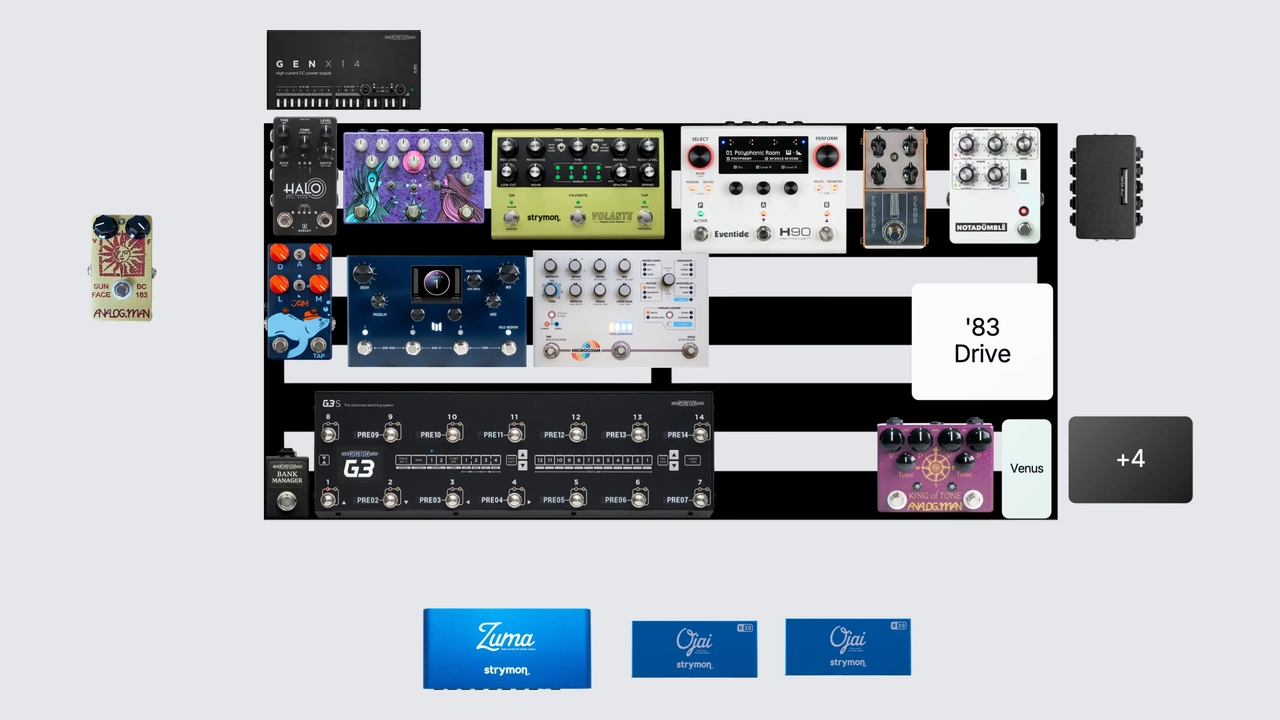Select the Halo dual echo pedal
1280x720 pixels.
[304, 176]
